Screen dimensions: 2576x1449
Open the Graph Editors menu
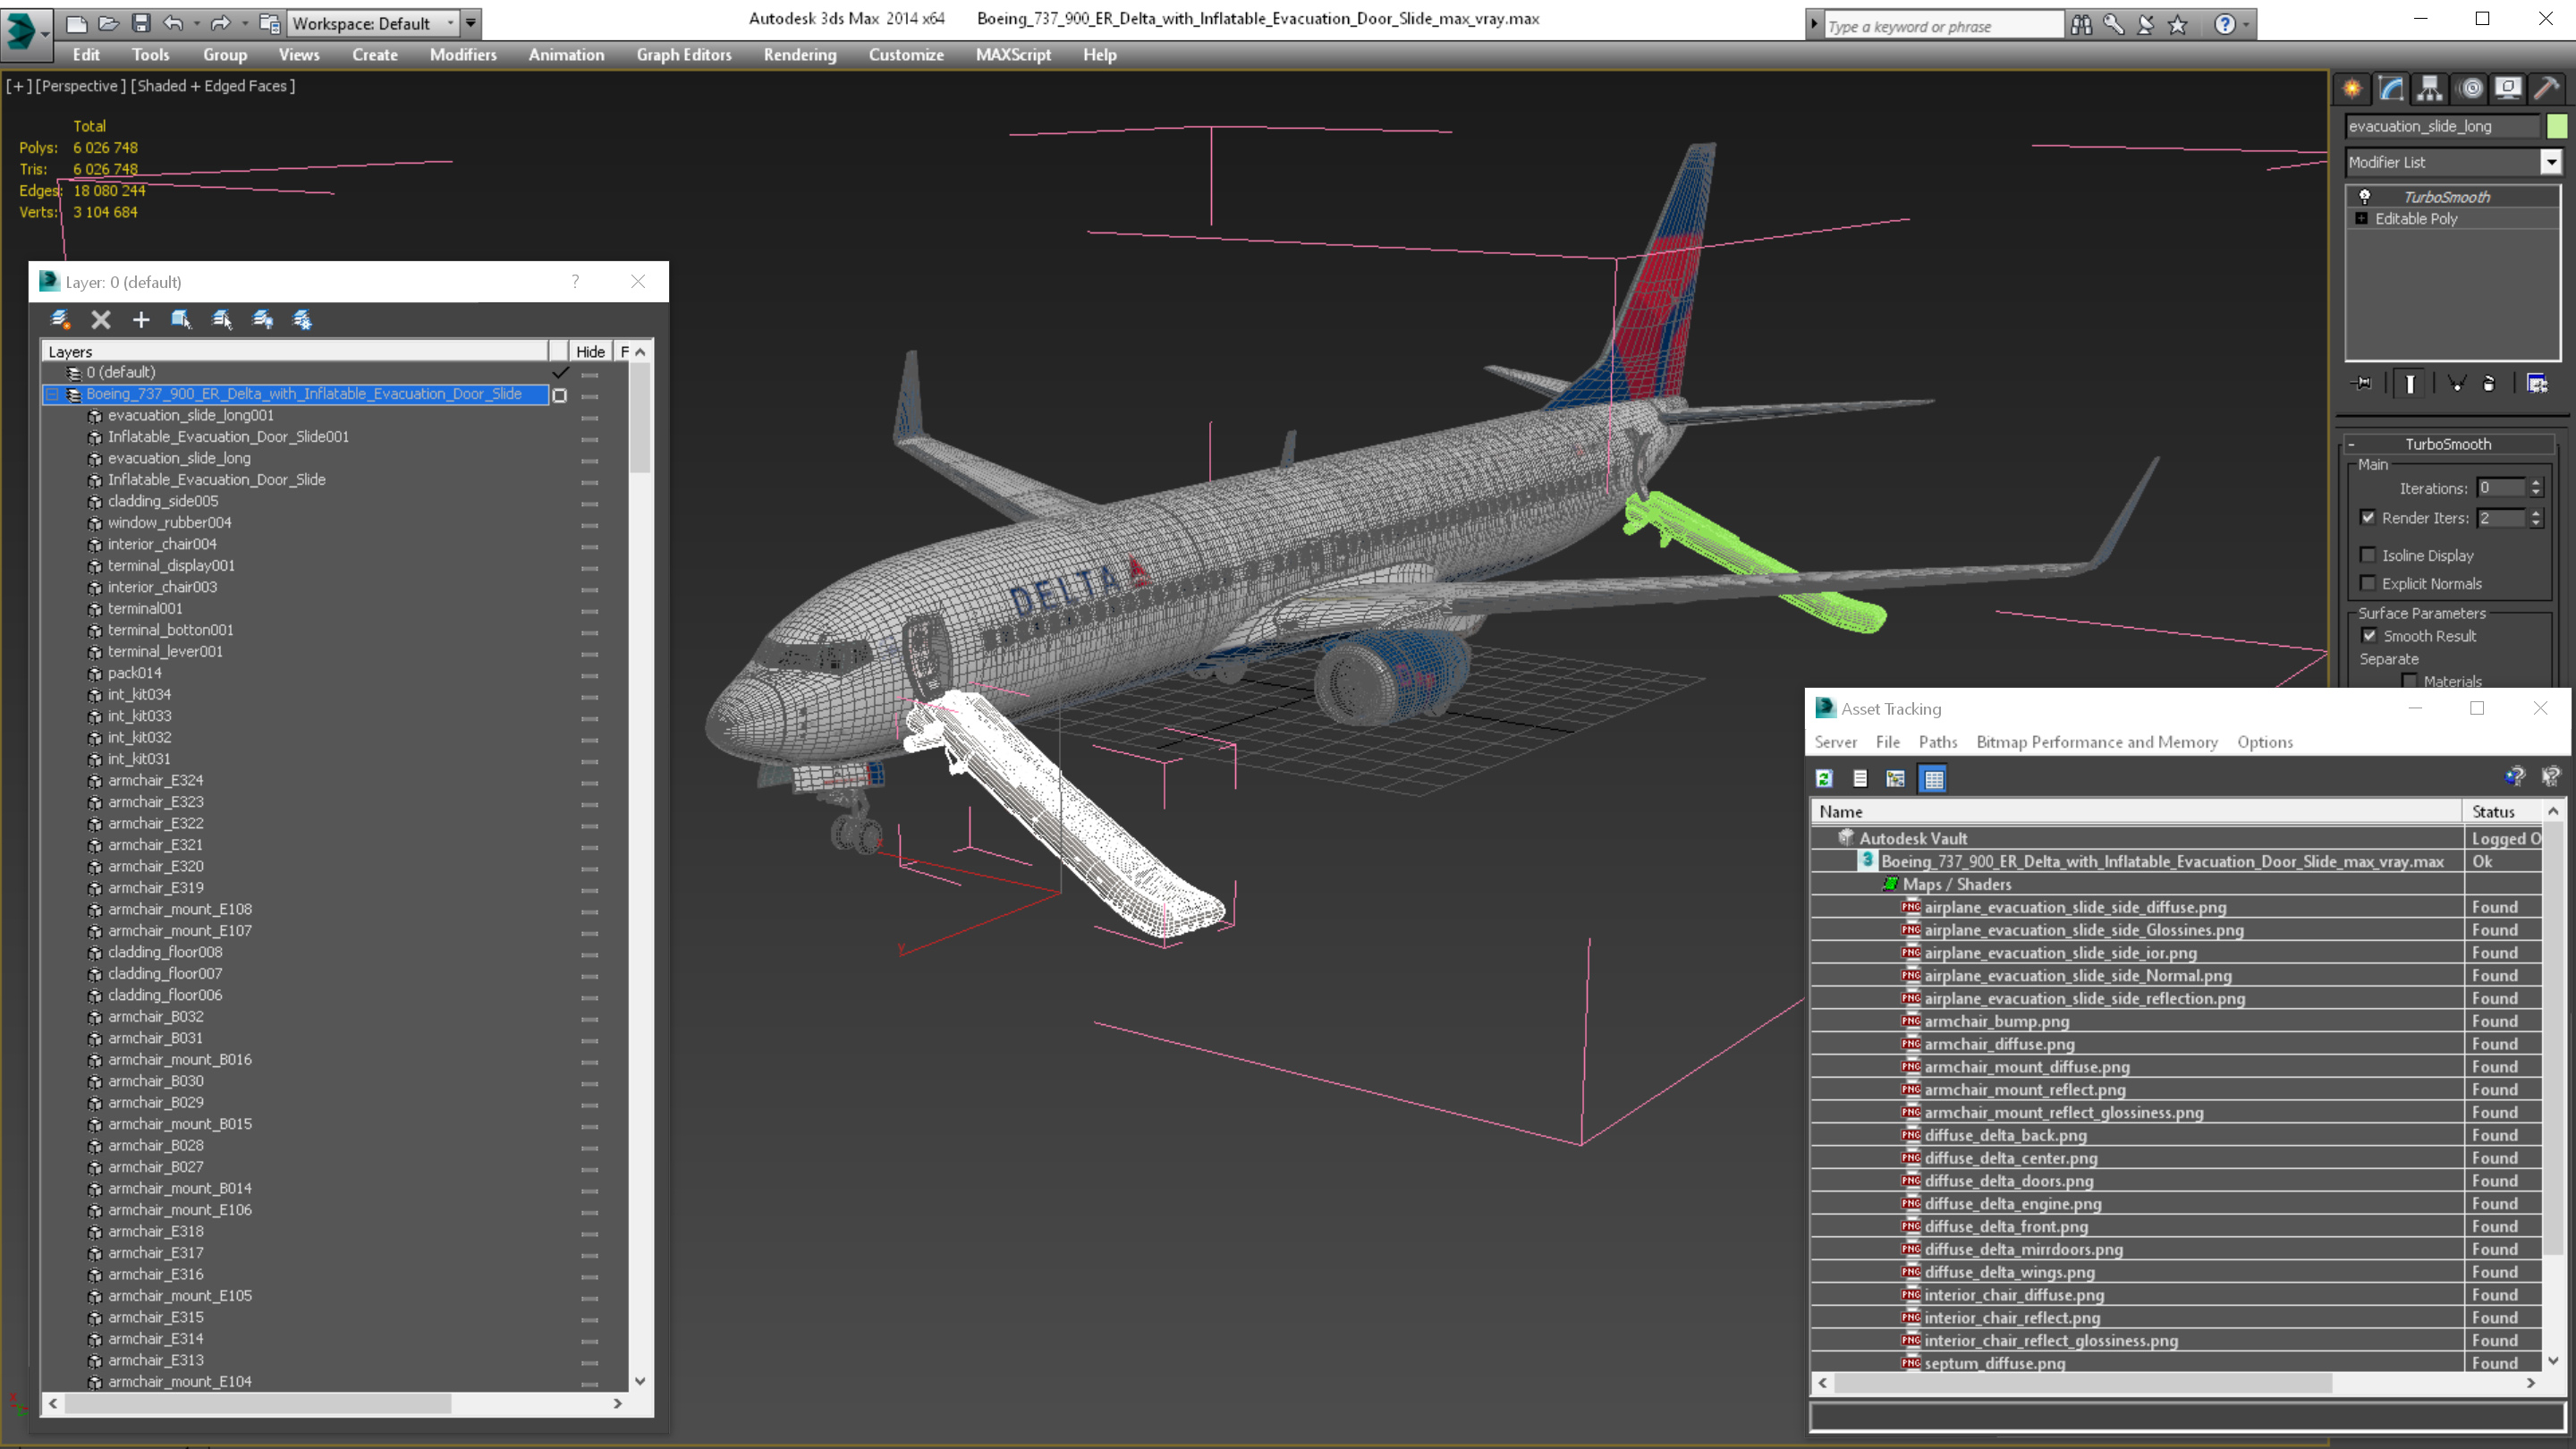[x=684, y=55]
